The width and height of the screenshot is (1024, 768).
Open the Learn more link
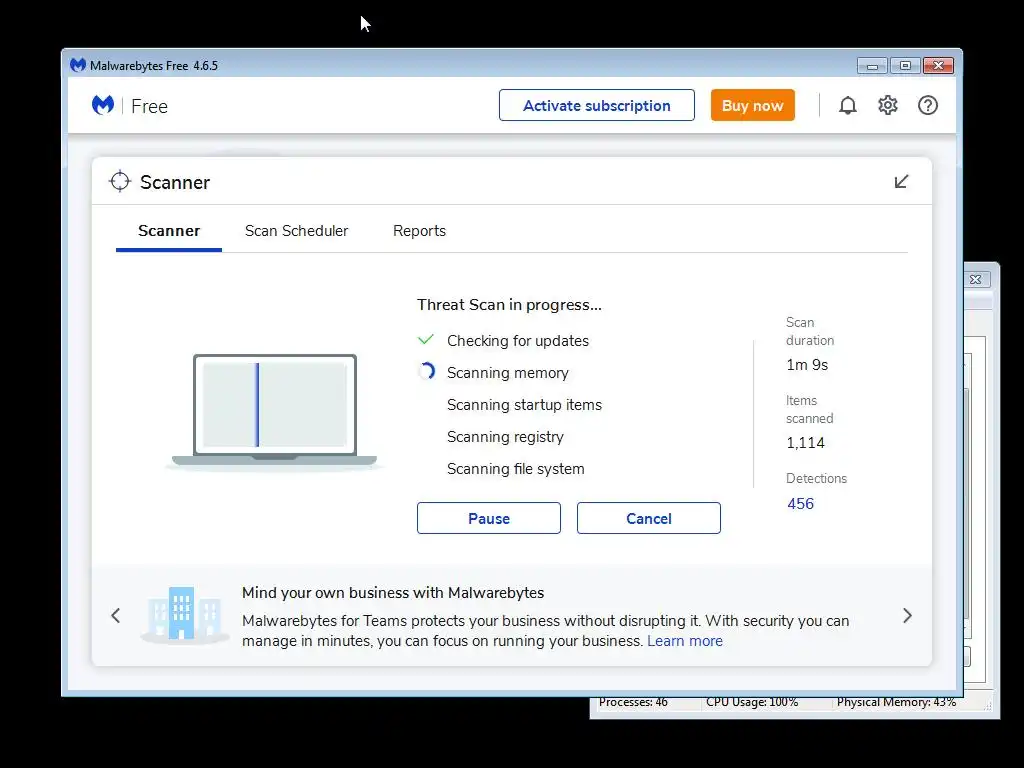684,641
